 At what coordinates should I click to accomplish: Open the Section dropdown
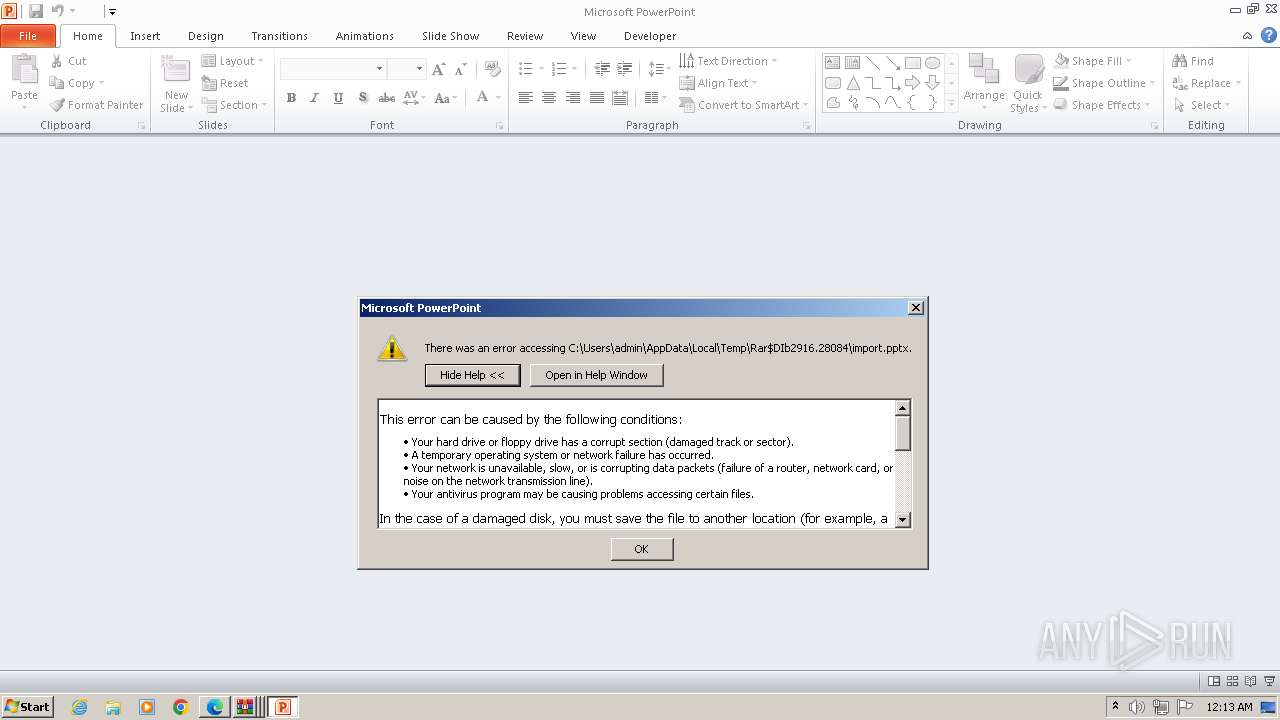[234, 105]
